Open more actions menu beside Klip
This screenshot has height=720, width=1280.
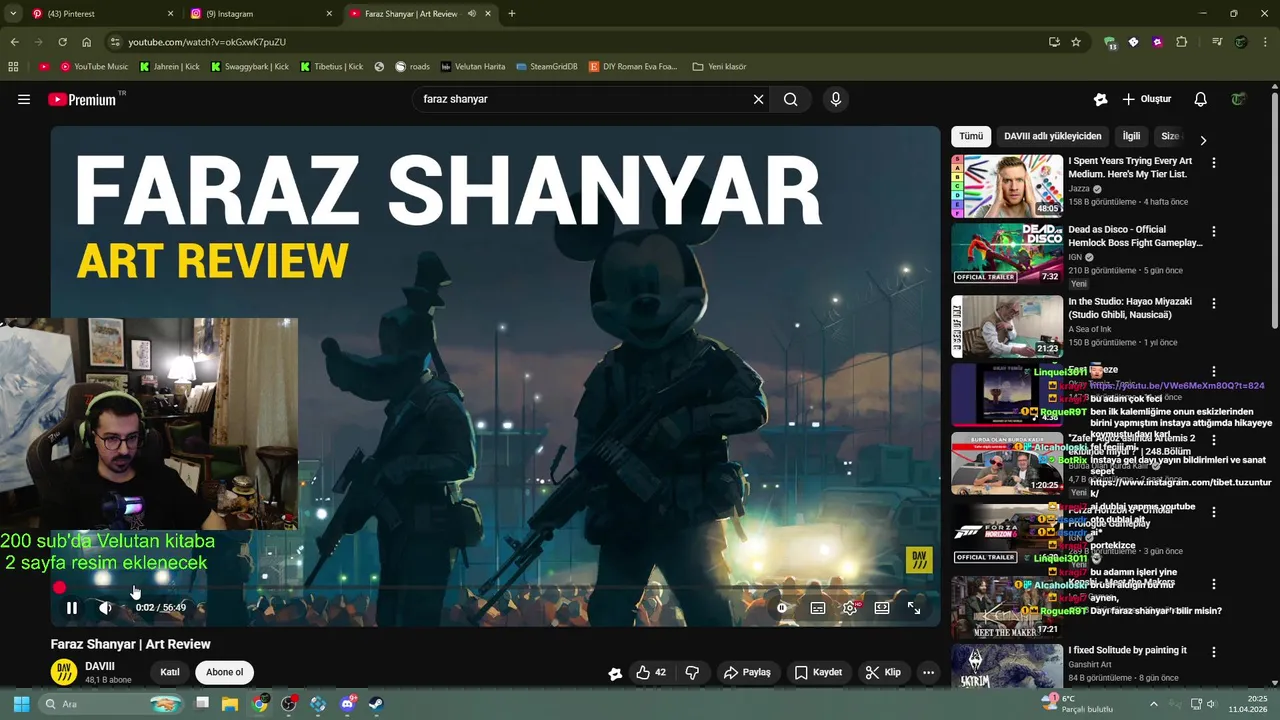tap(928, 672)
